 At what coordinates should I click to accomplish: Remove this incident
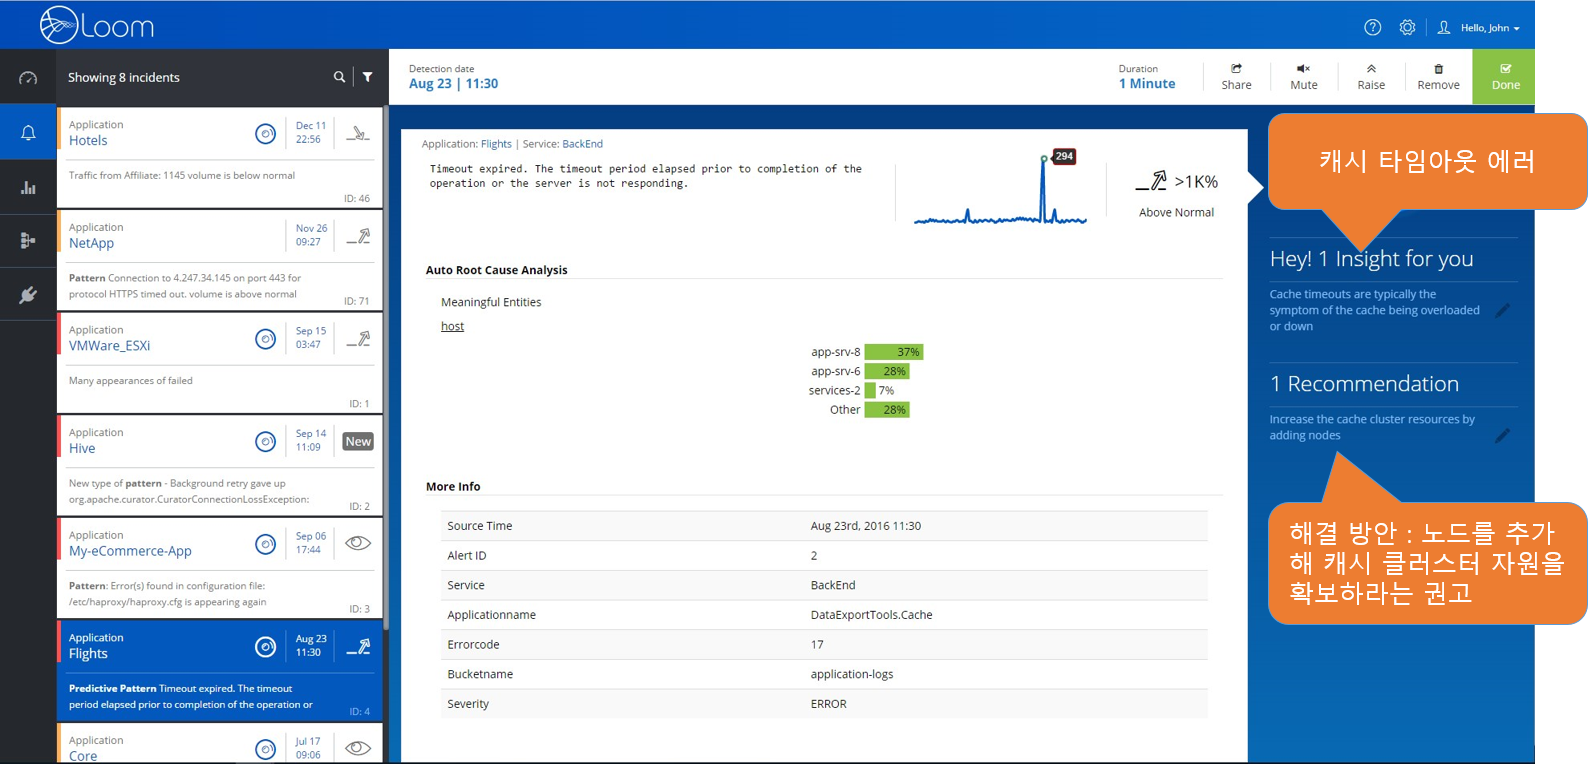pyautogui.click(x=1438, y=77)
